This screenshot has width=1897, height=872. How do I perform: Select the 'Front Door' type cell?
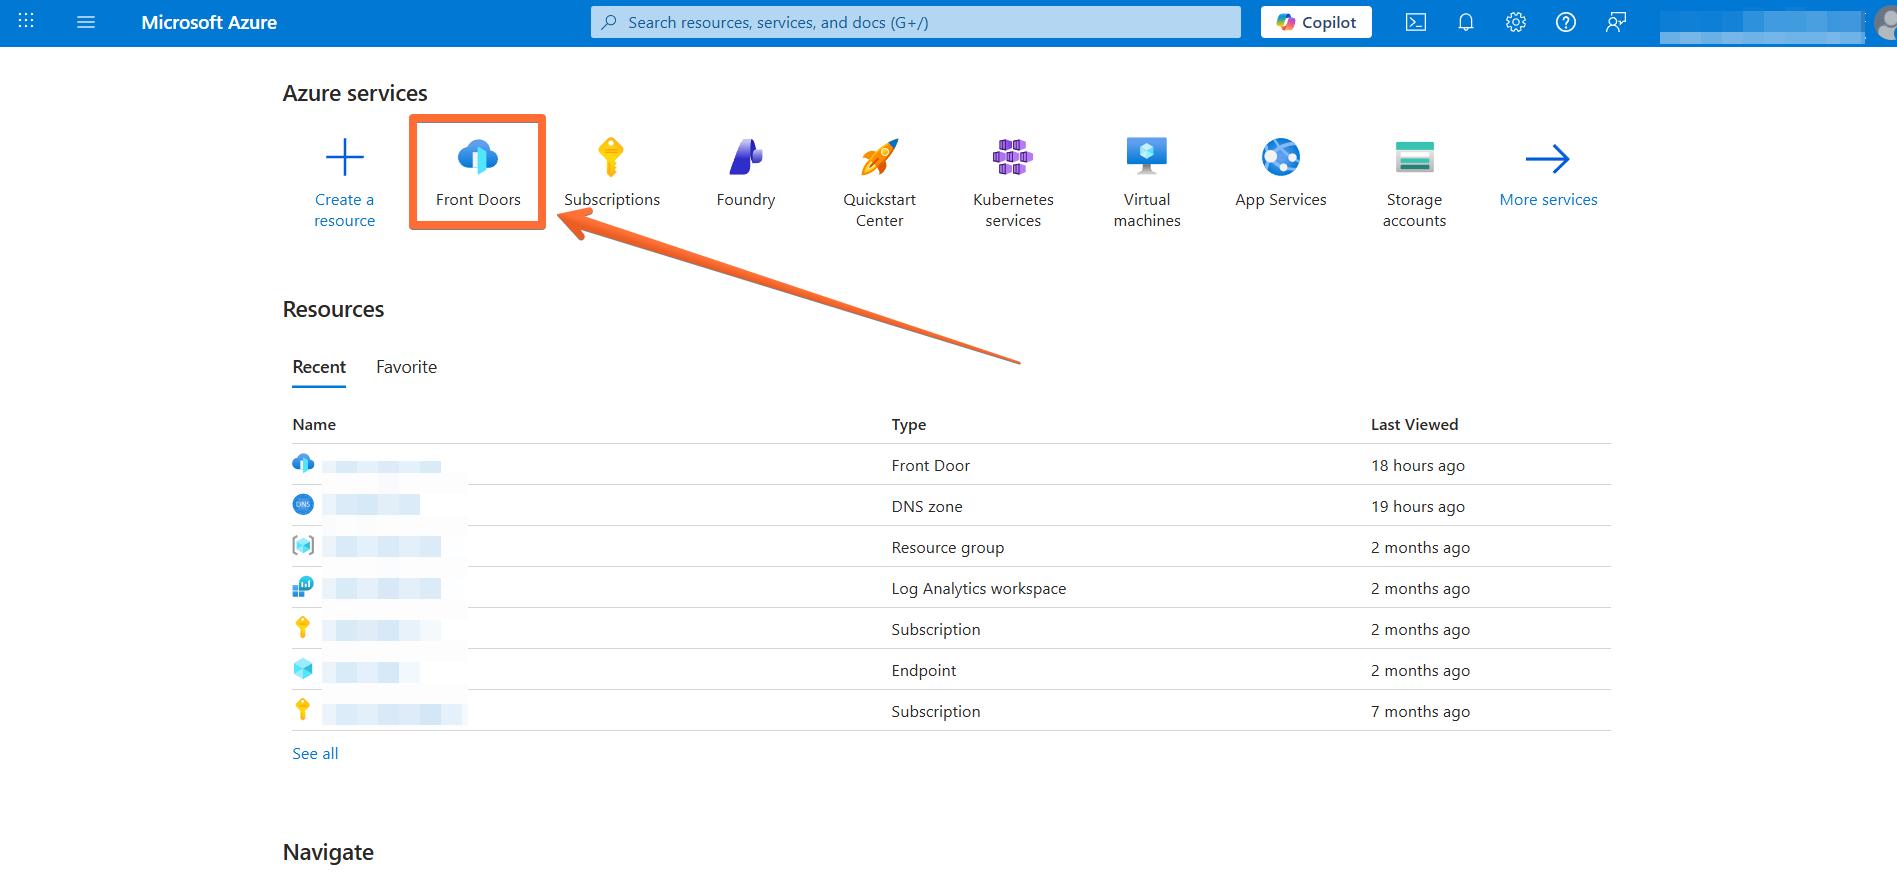click(931, 466)
